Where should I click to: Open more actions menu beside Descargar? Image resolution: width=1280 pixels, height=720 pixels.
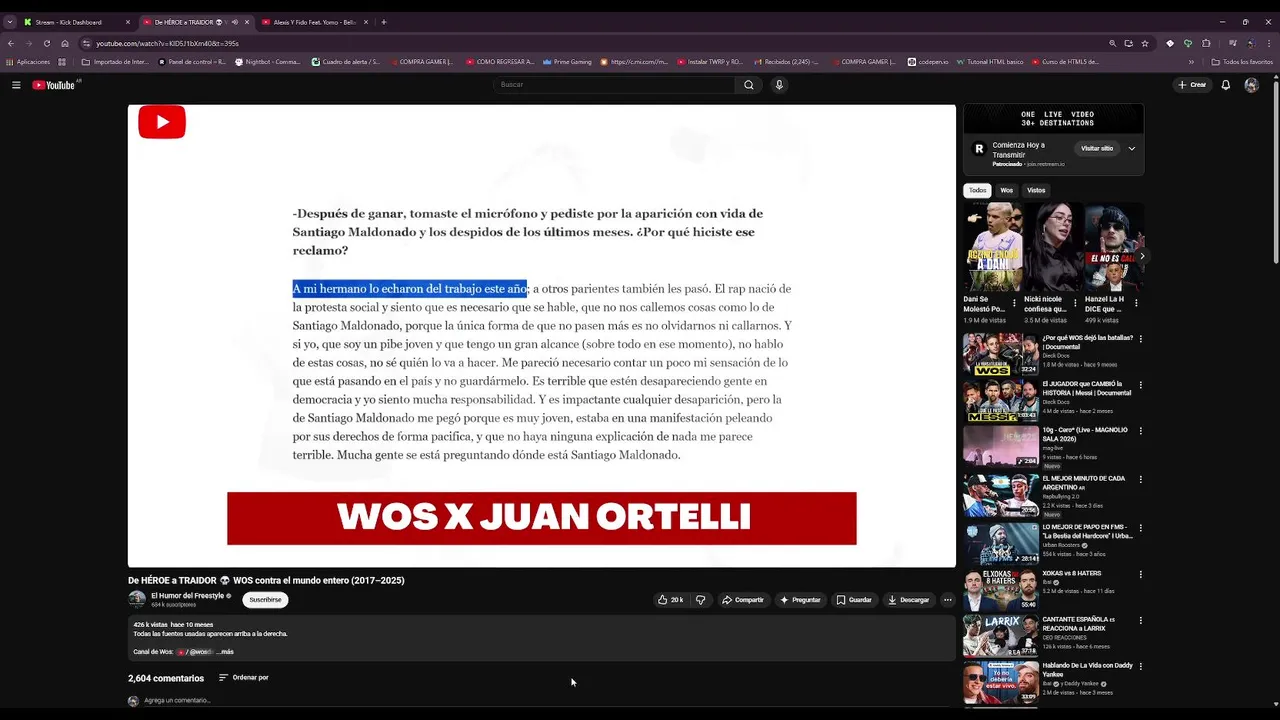coord(947,600)
